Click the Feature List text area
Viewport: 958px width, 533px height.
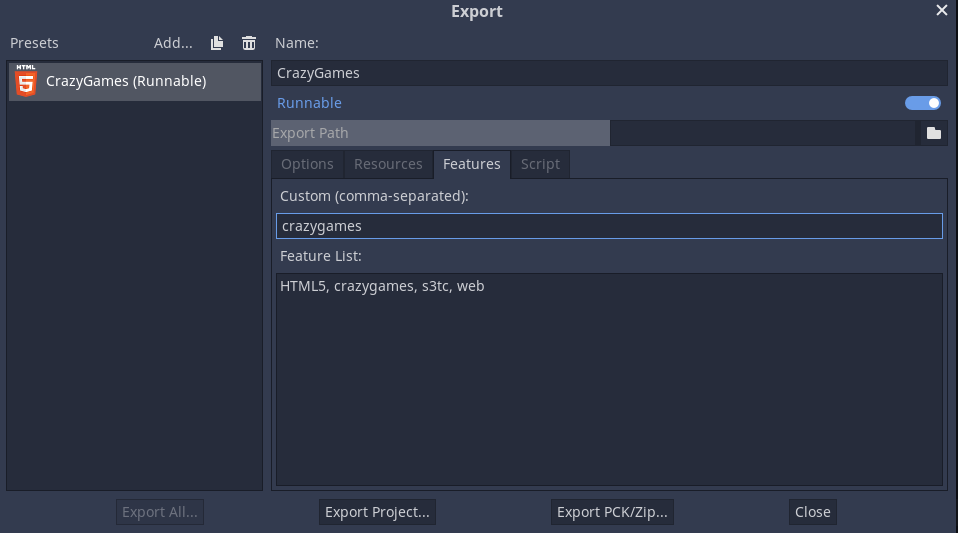(609, 380)
